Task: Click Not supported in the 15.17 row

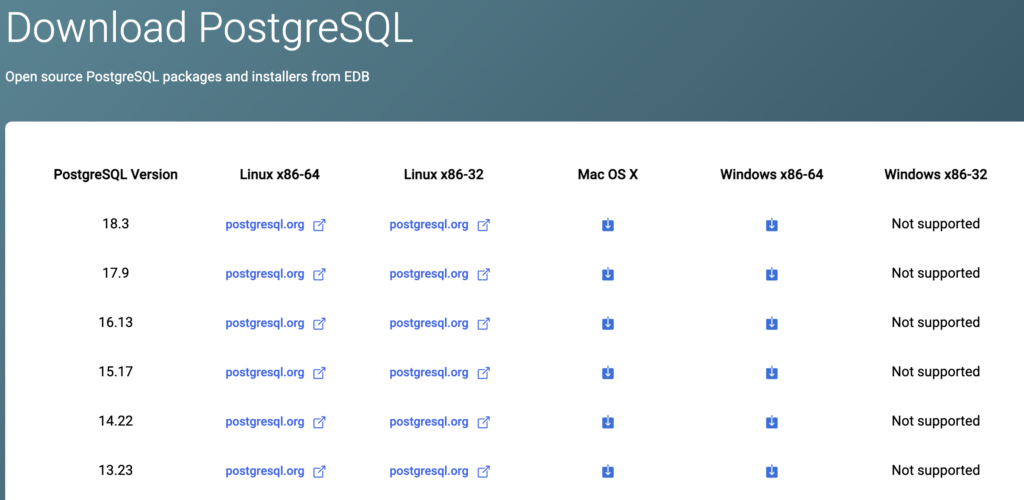Action: tap(936, 371)
